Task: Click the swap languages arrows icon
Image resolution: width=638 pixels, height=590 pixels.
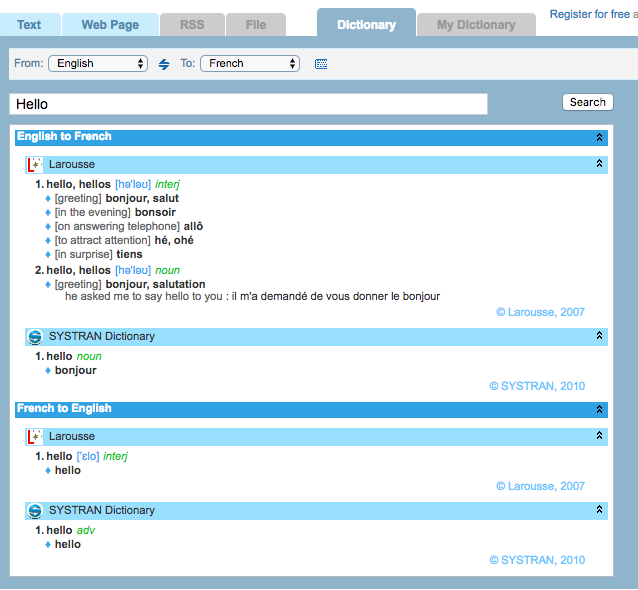Action: tap(164, 64)
